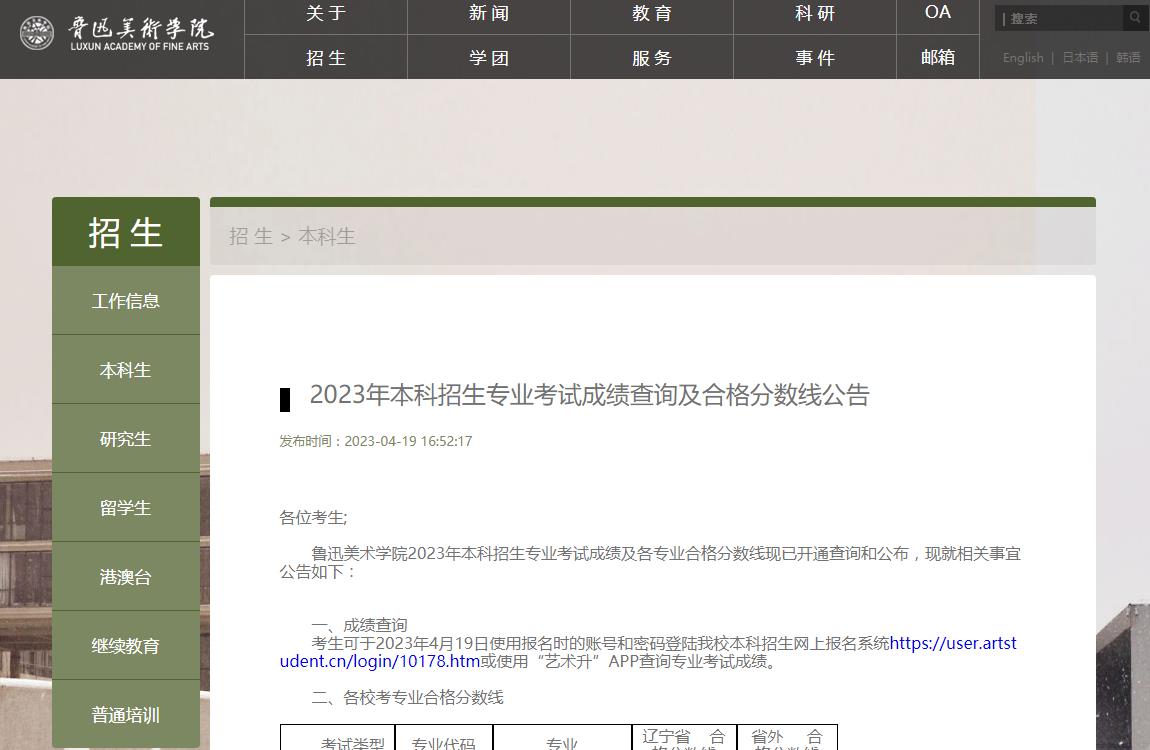
Task: Focus the 搜索 search input field
Action: (1060, 18)
